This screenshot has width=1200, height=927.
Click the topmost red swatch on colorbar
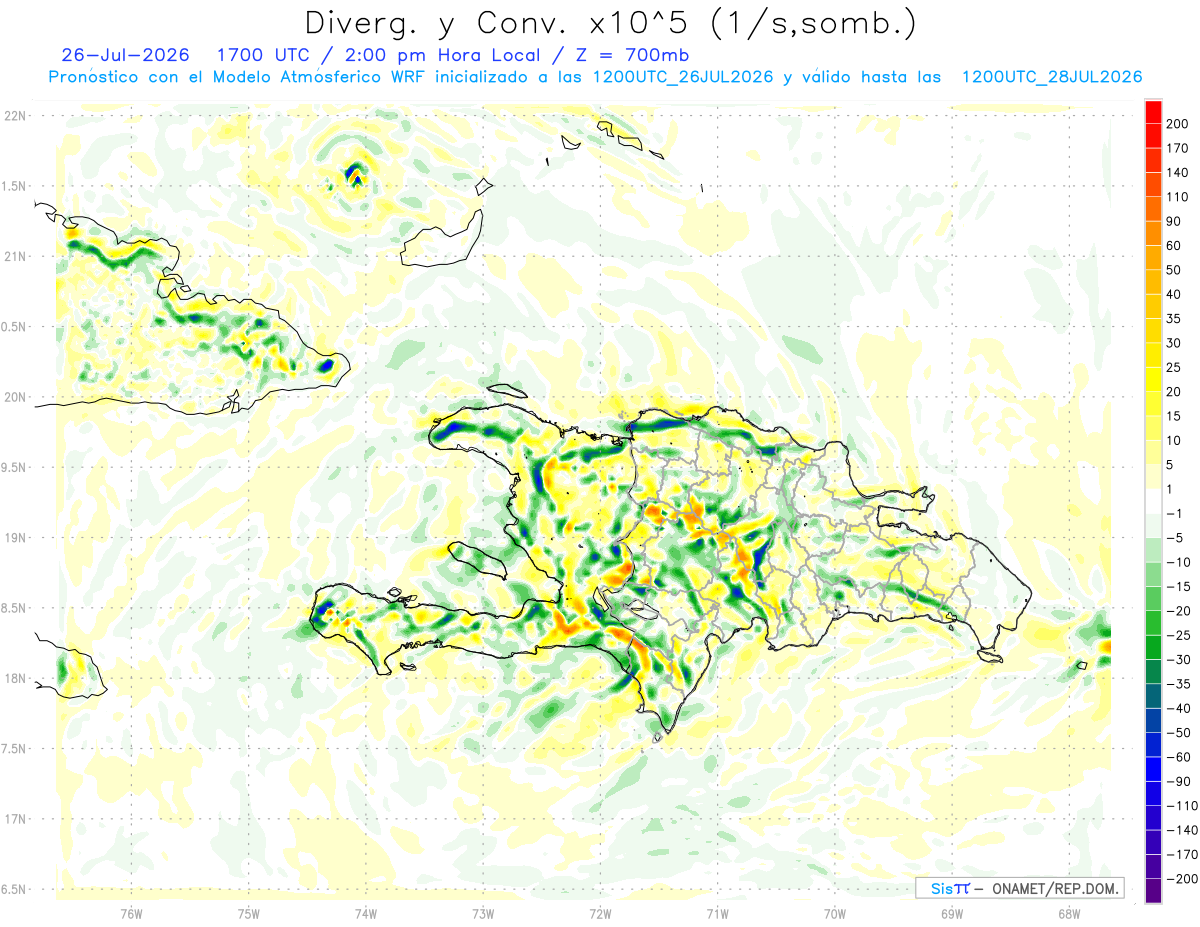point(1153,112)
